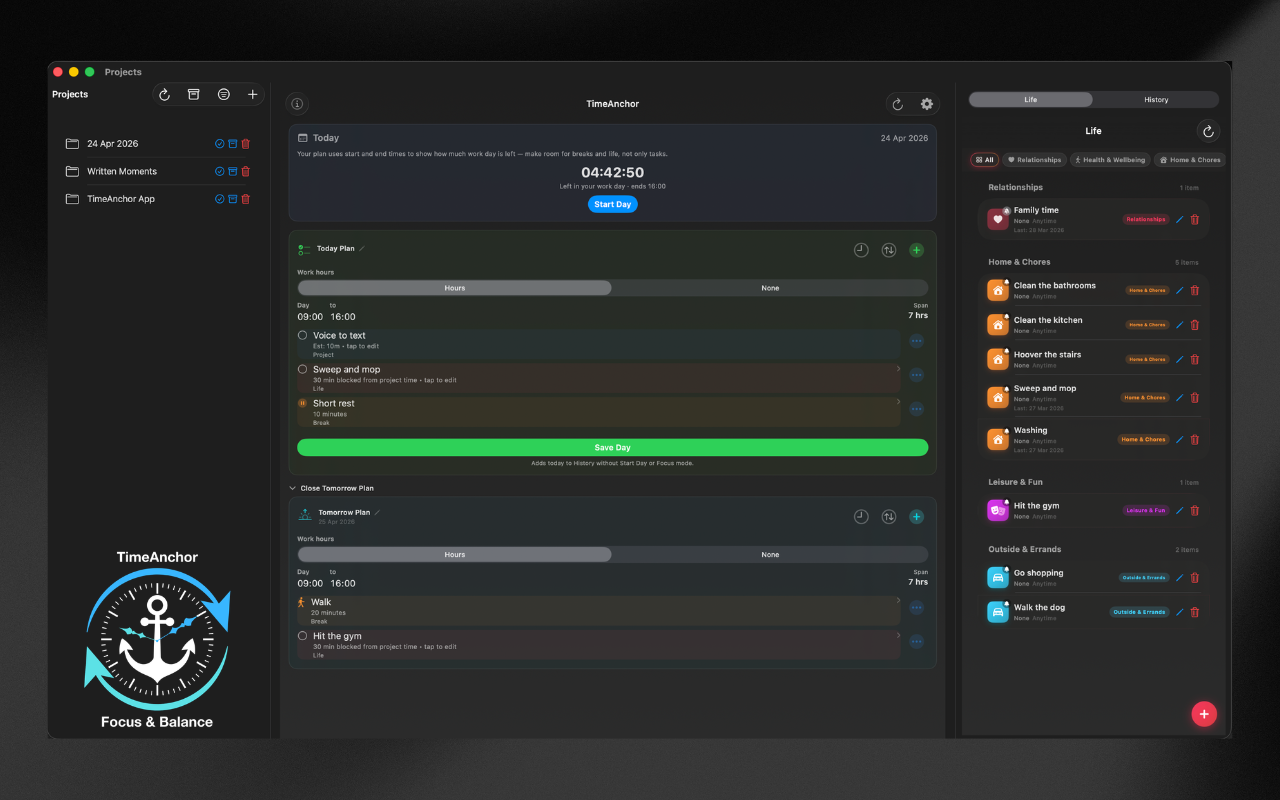The height and width of the screenshot is (800, 1280).
Task: Mark the Written Moments project complete
Action: tap(220, 171)
